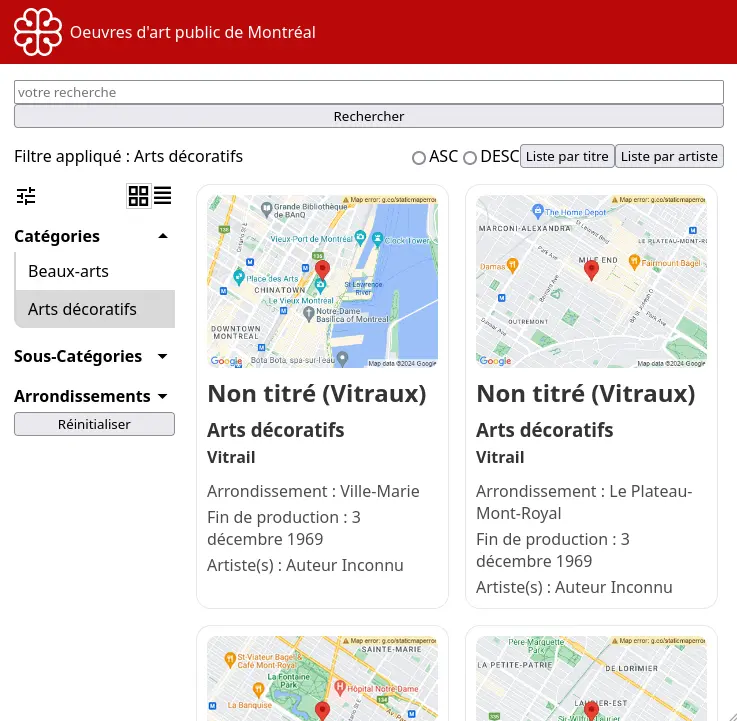
Task: Click Arrondissement : Ville-Marie text
Action: tap(313, 491)
